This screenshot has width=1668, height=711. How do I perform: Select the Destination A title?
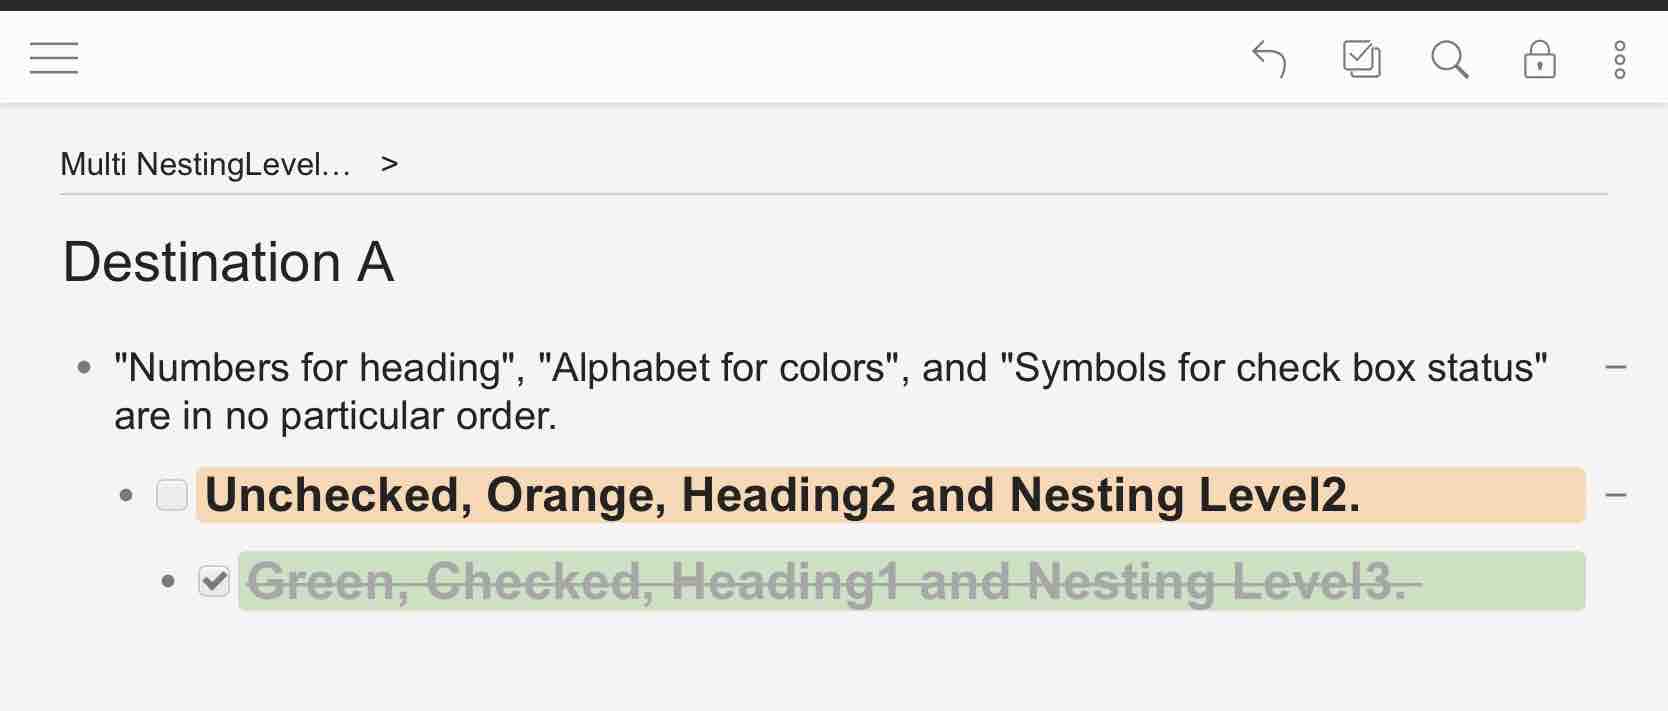(x=229, y=262)
